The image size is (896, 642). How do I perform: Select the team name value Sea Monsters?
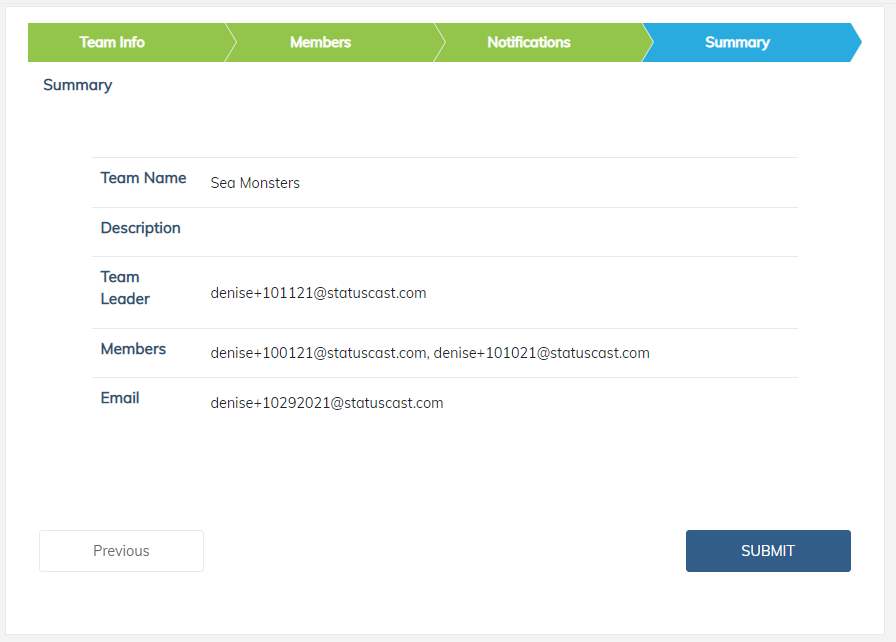click(x=255, y=183)
